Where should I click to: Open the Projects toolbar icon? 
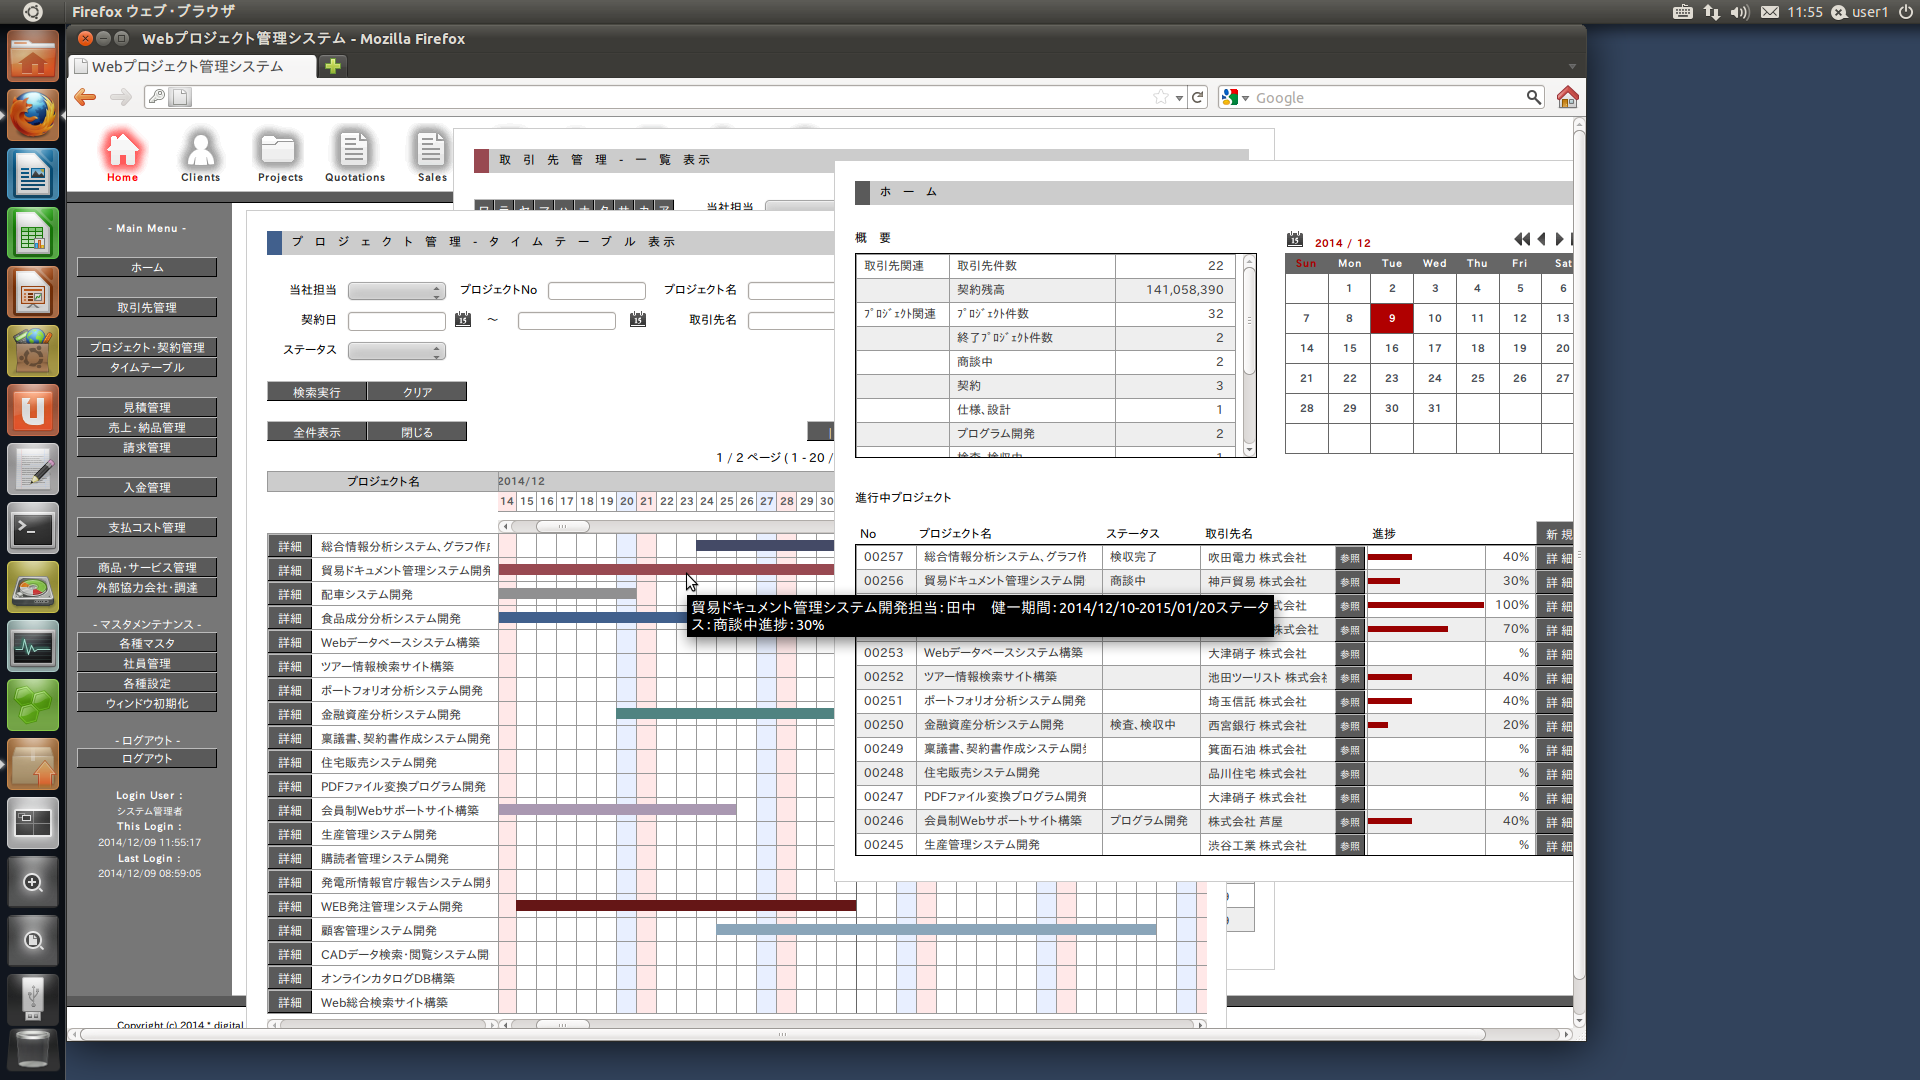(x=280, y=156)
